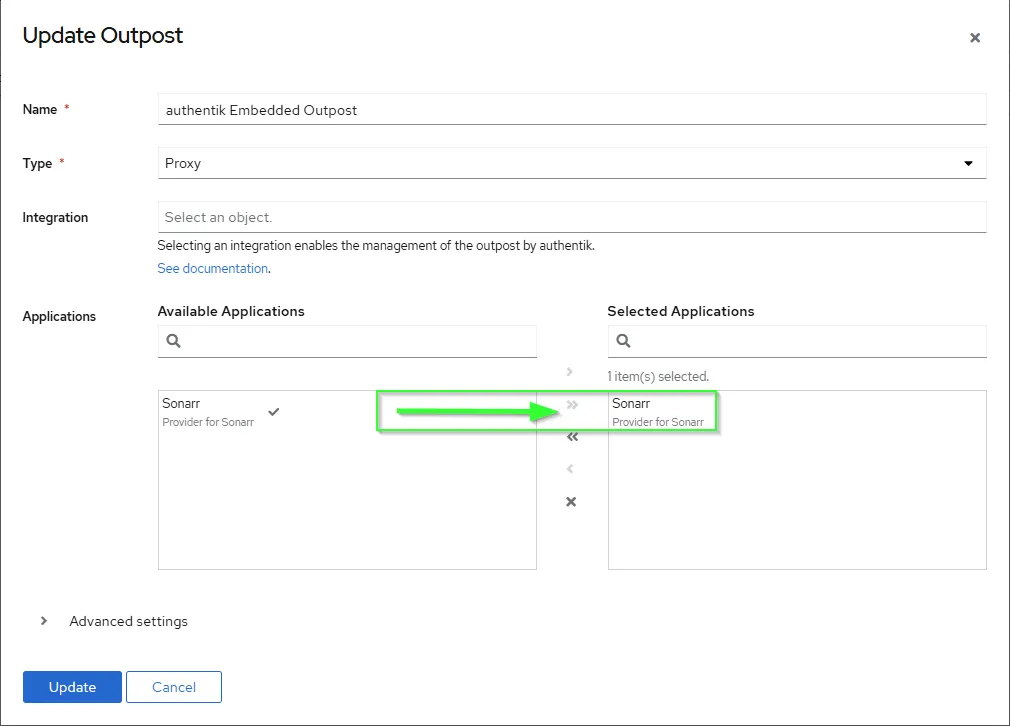The width and height of the screenshot is (1010, 726).
Task: Click the magnifier icon under Available Applications
Action: point(174,341)
